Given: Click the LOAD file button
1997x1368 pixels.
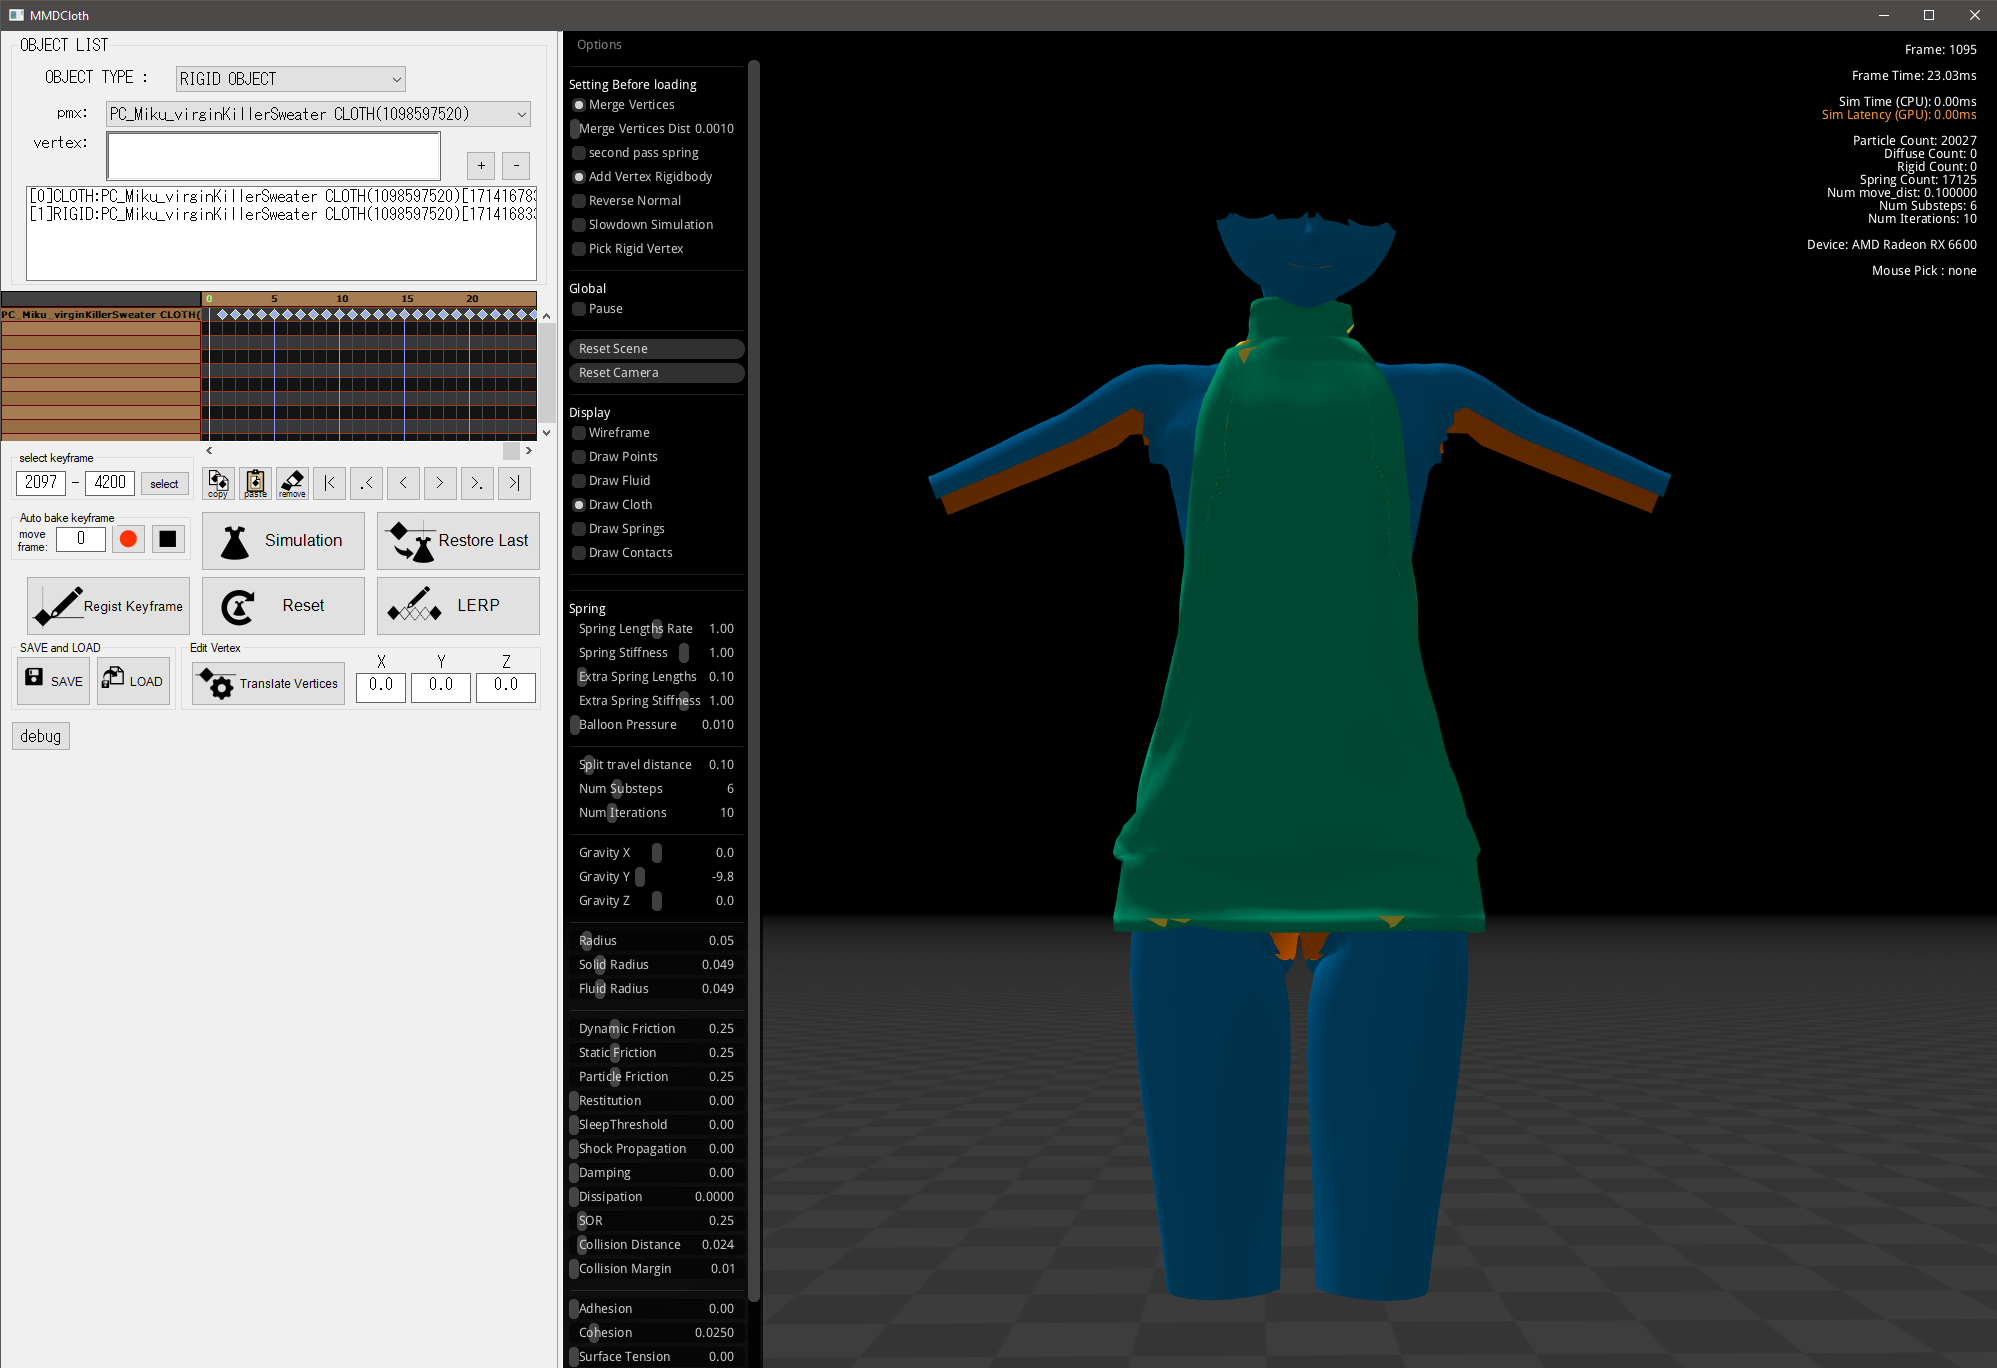Looking at the screenshot, I should click(x=133, y=681).
